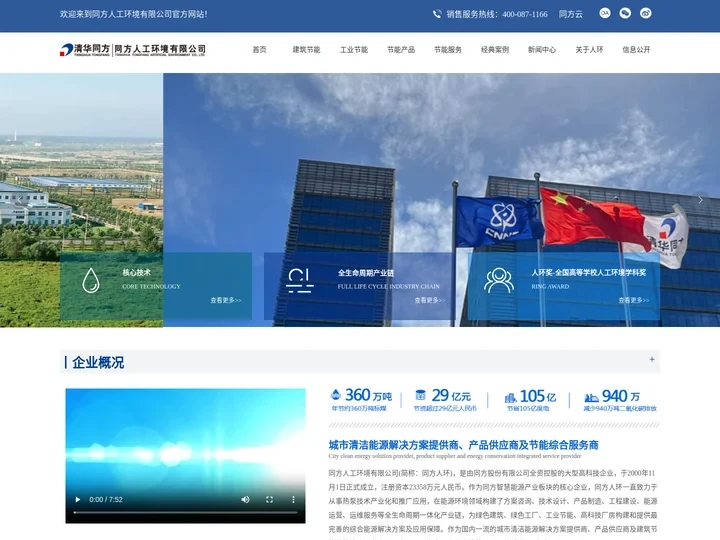Mute the video with the speaker icon
Image resolution: width=720 pixels, height=540 pixels.
[246, 500]
